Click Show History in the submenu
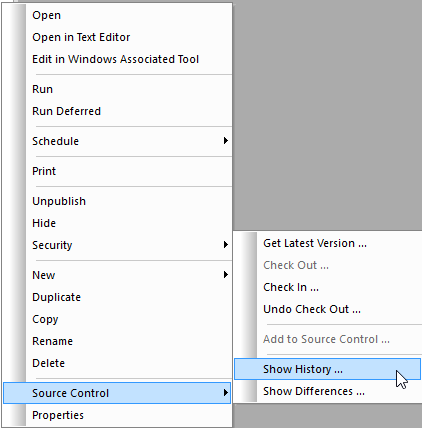The width and height of the screenshot is (422, 428). coord(327,369)
